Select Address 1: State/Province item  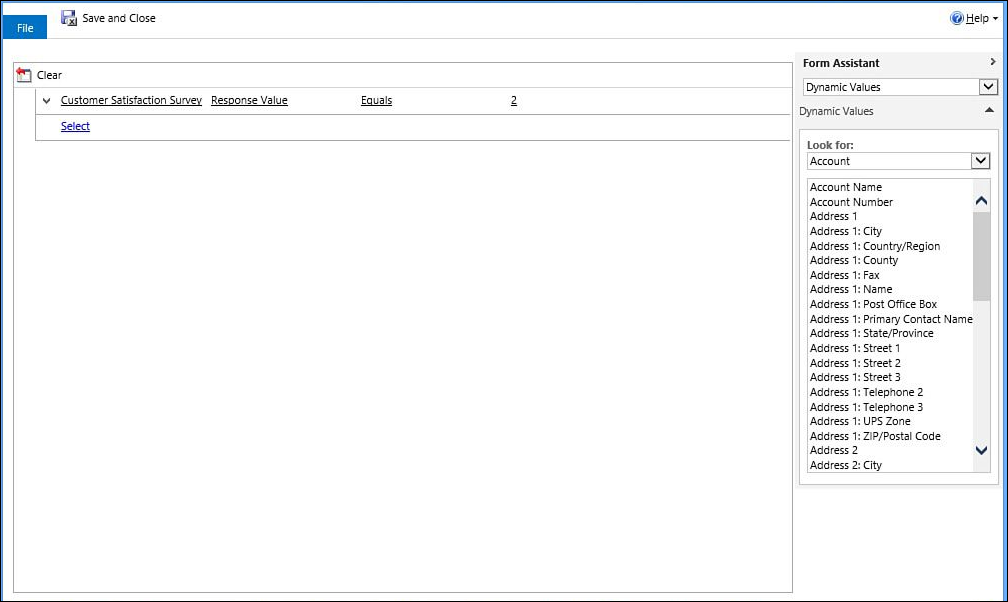click(x=871, y=333)
